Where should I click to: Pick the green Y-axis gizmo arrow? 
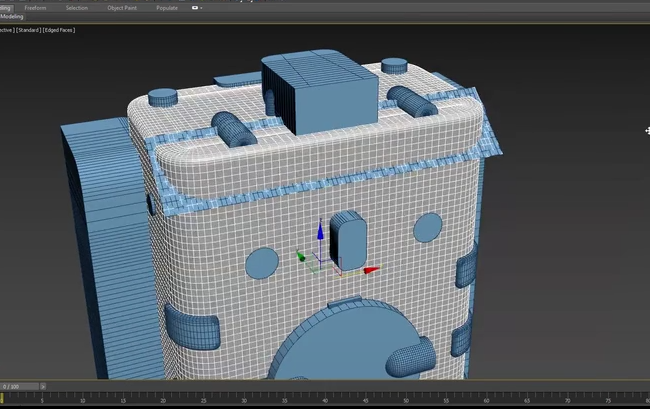(x=301, y=257)
